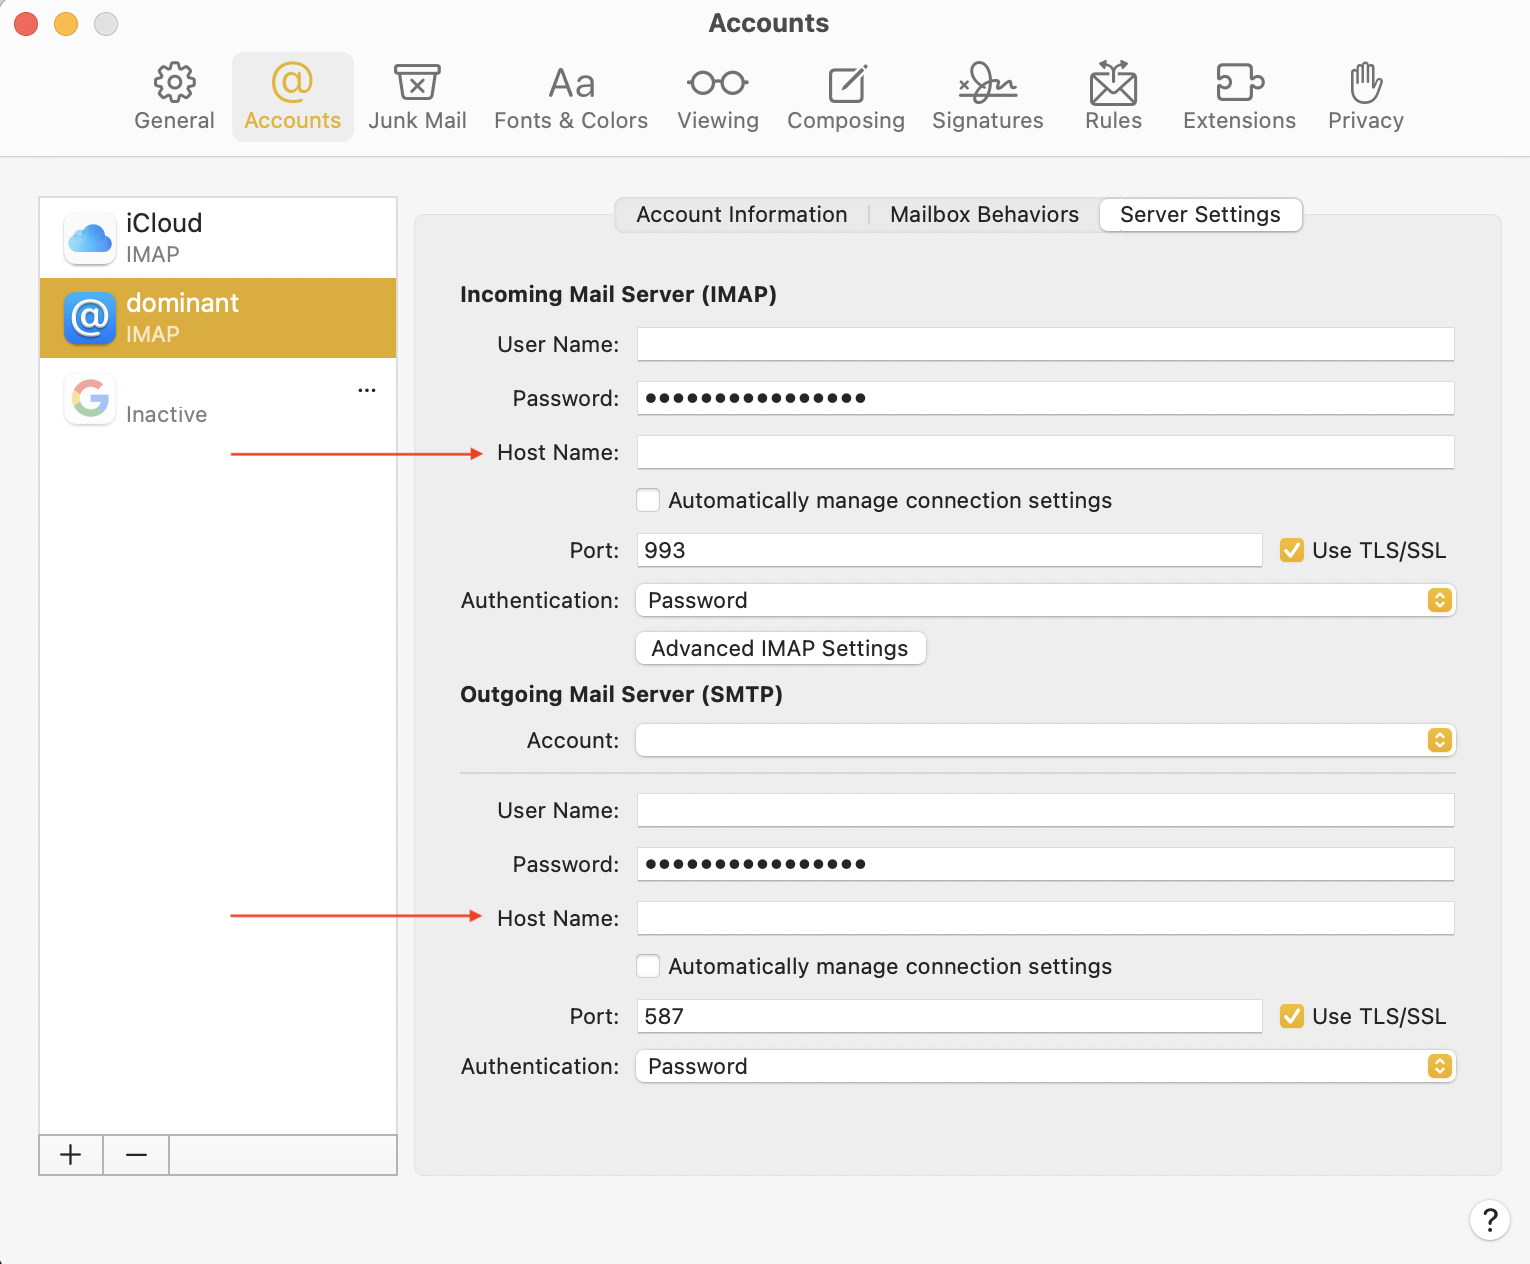Open the outgoing SMTP Account dropdown
The width and height of the screenshot is (1530, 1264).
[x=1045, y=740]
